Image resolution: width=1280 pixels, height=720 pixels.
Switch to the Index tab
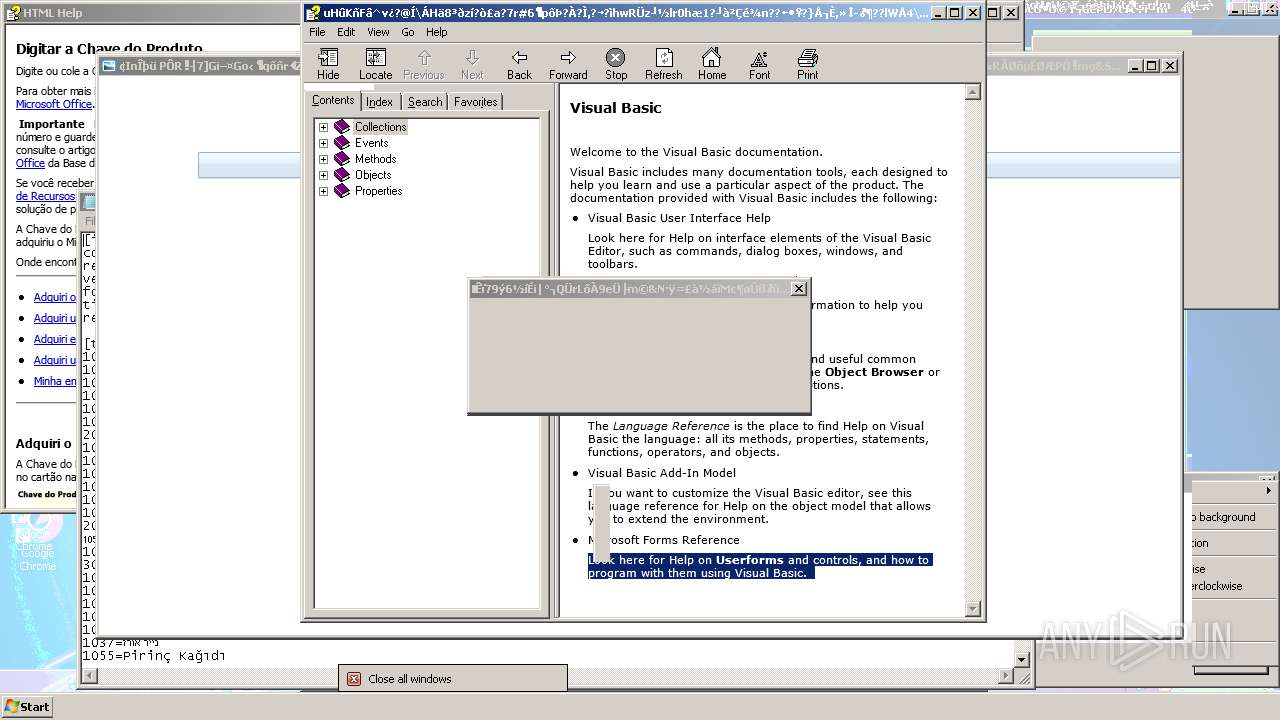379,102
